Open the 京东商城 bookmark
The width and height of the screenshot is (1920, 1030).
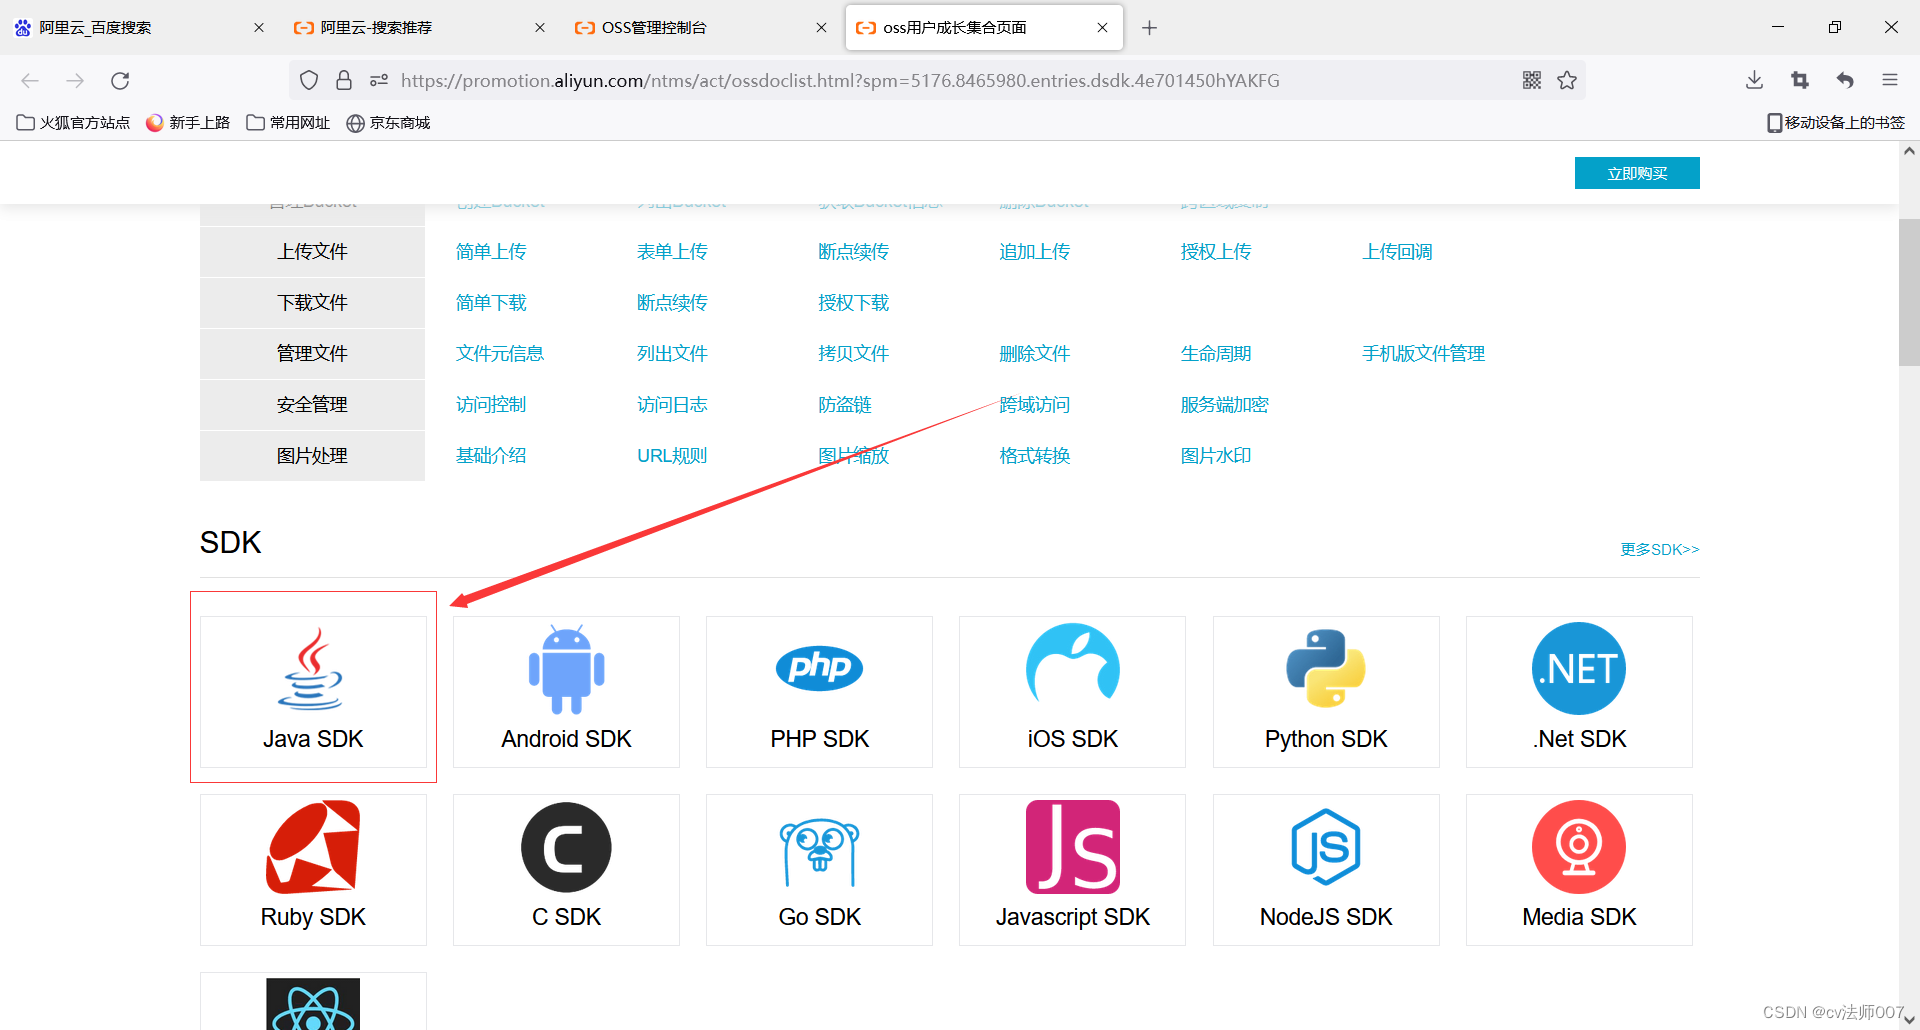388,122
